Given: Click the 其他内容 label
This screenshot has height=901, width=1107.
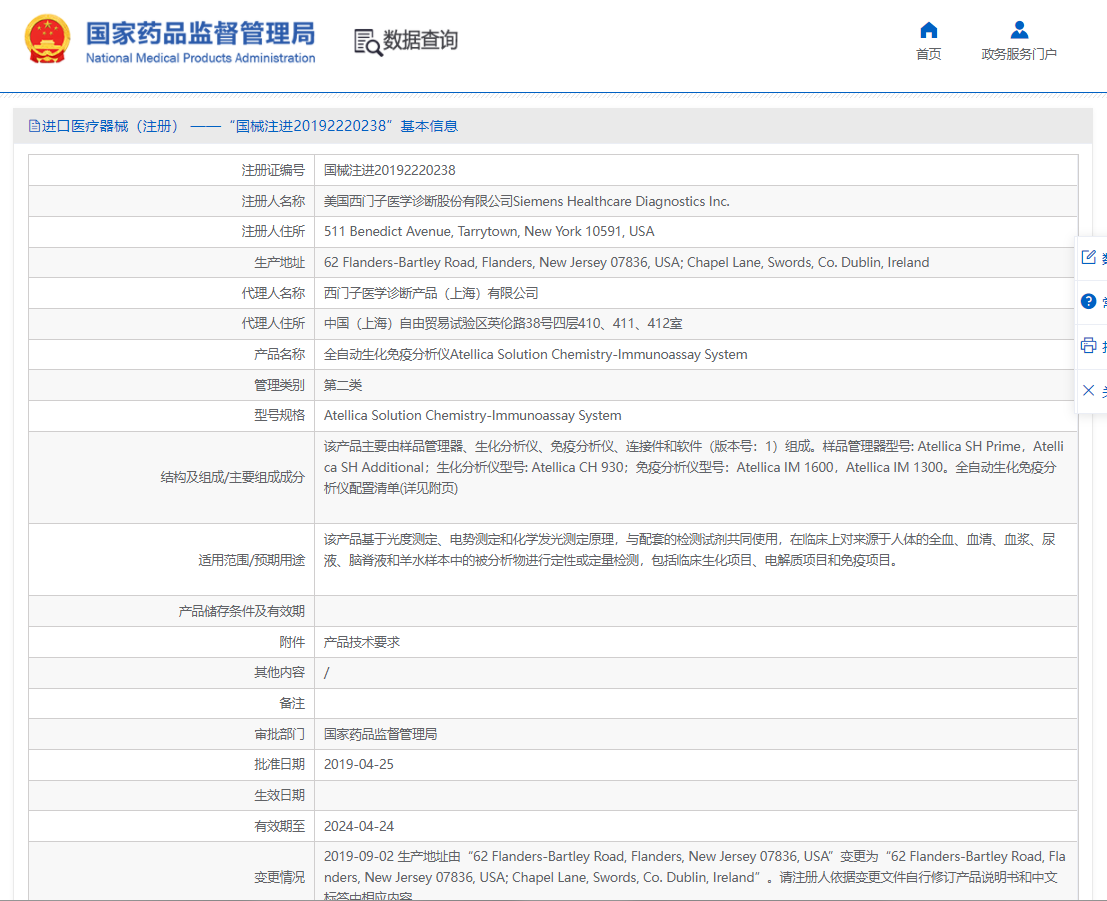Looking at the screenshot, I should click(280, 673).
